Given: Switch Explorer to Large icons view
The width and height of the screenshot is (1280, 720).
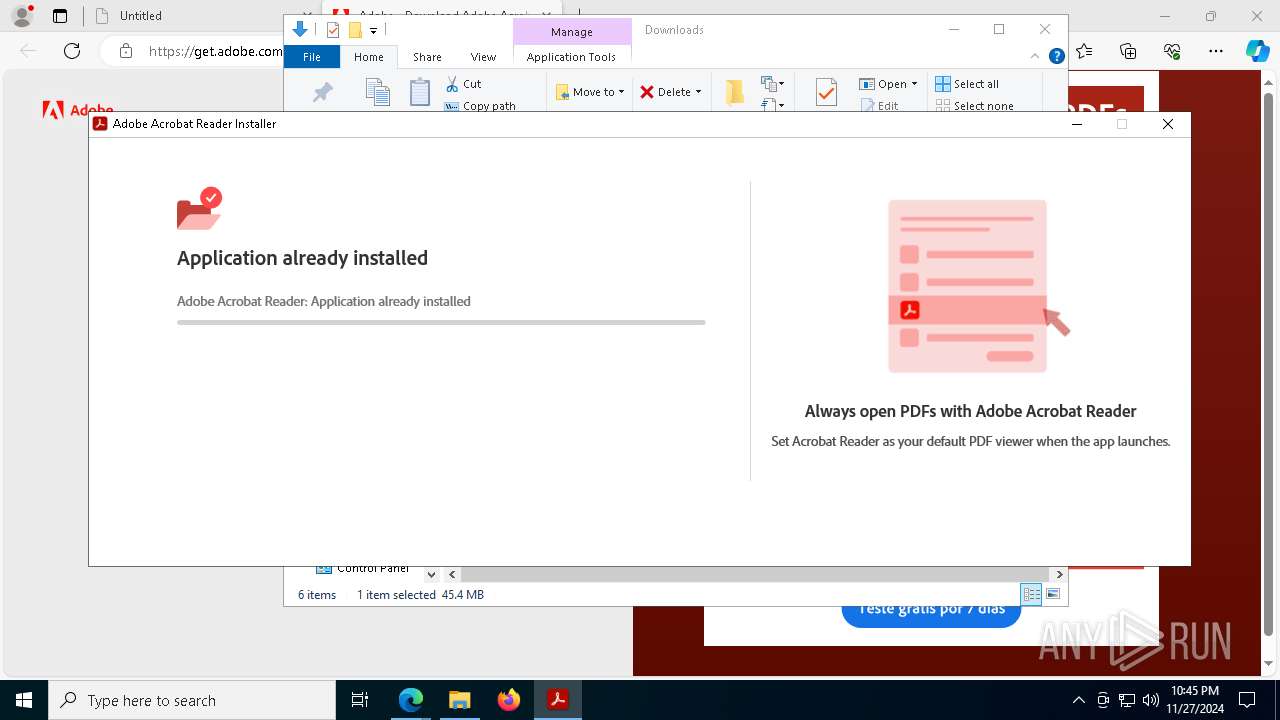Looking at the screenshot, I should click(1052, 594).
